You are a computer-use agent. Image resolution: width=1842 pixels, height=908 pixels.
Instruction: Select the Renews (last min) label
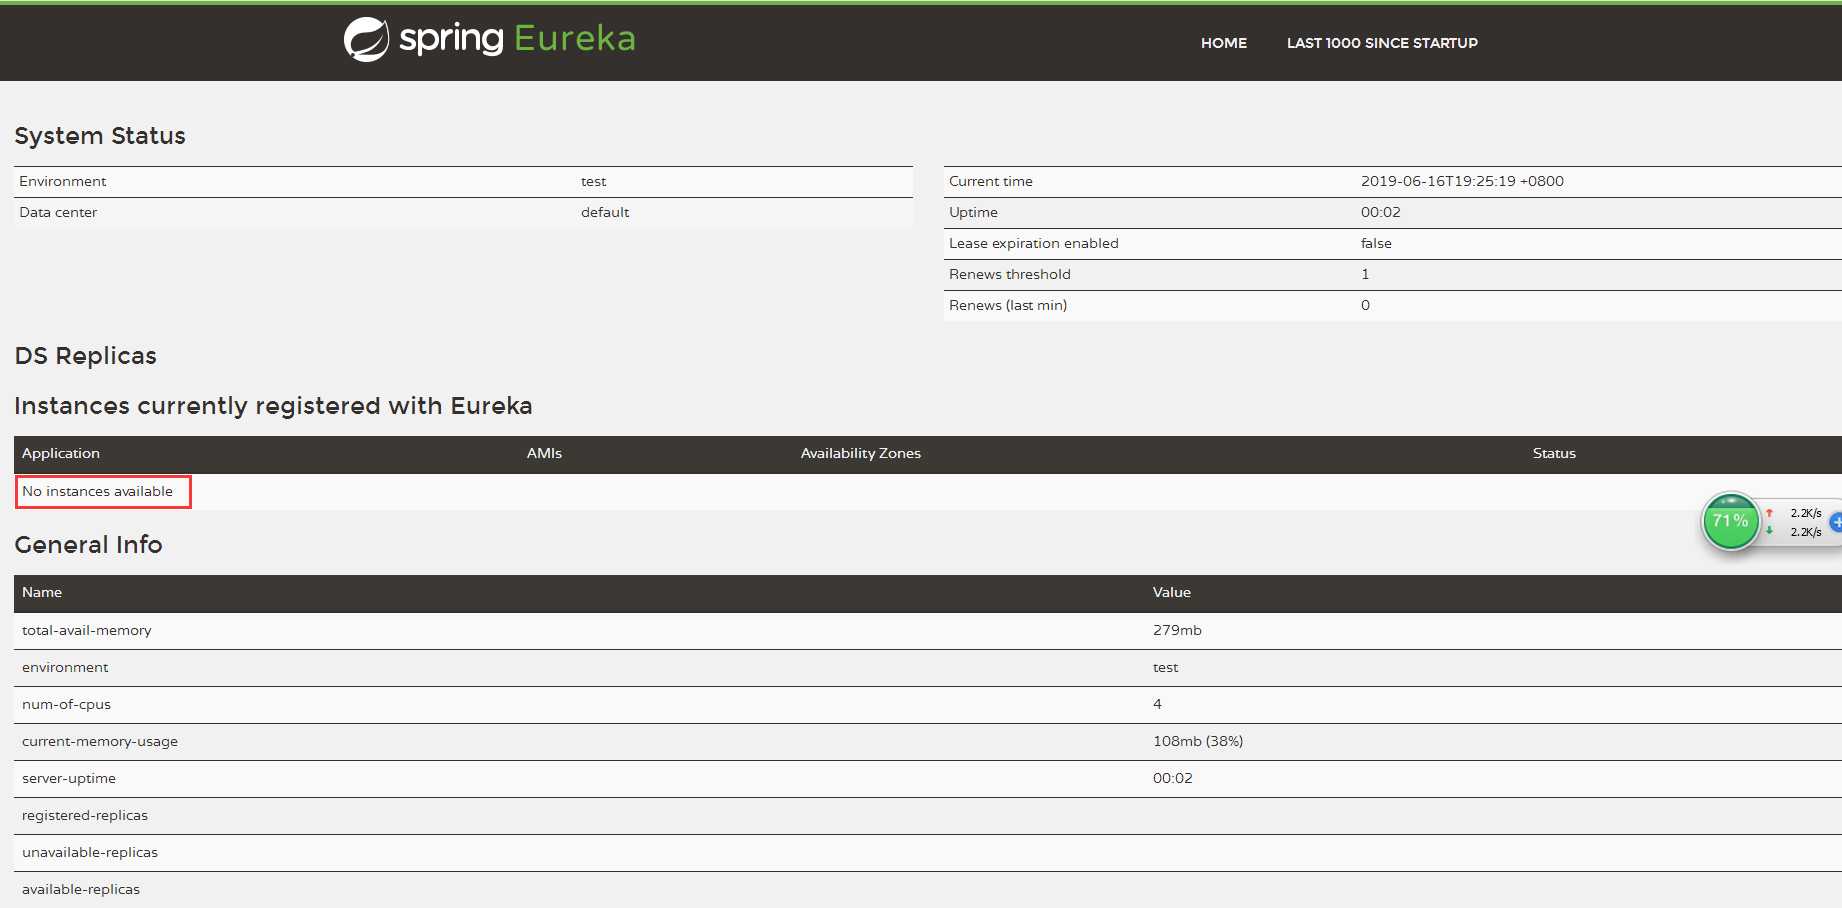point(1008,305)
